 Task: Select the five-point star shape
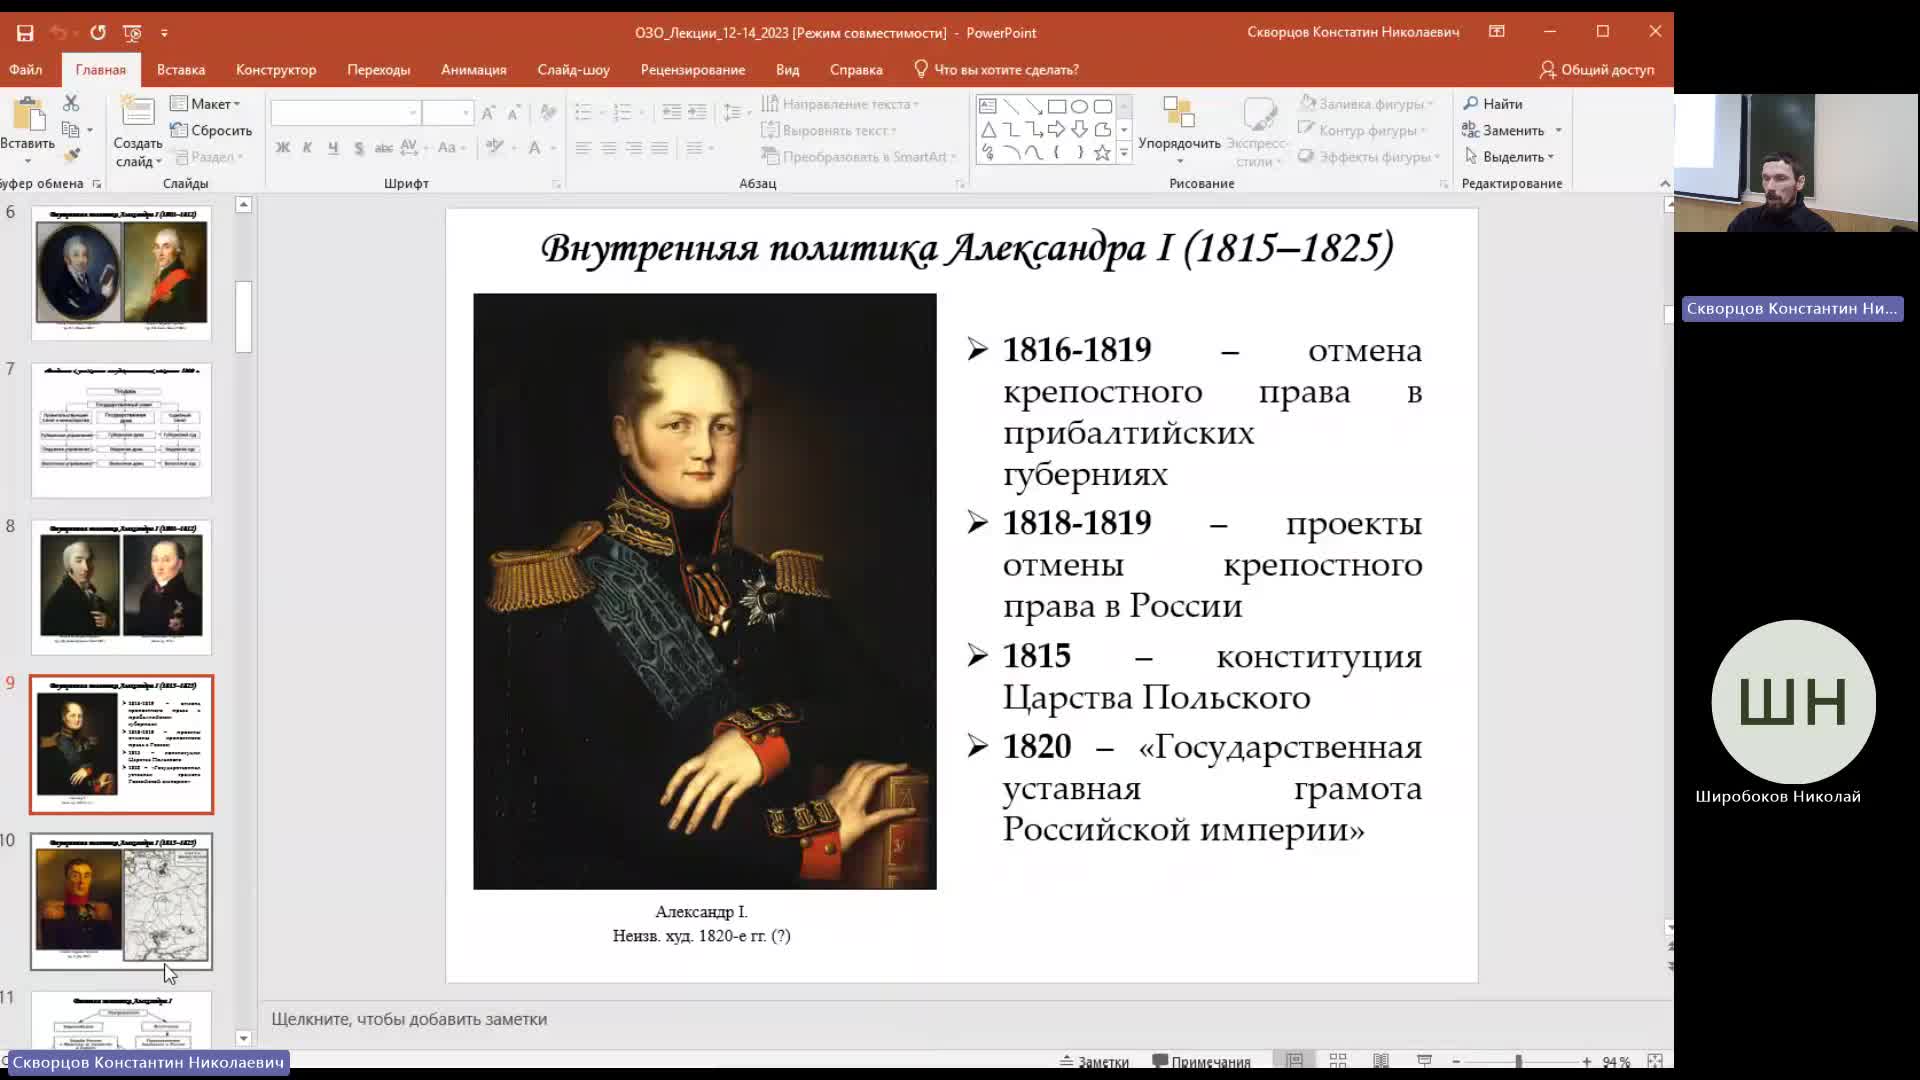[x=1102, y=153]
